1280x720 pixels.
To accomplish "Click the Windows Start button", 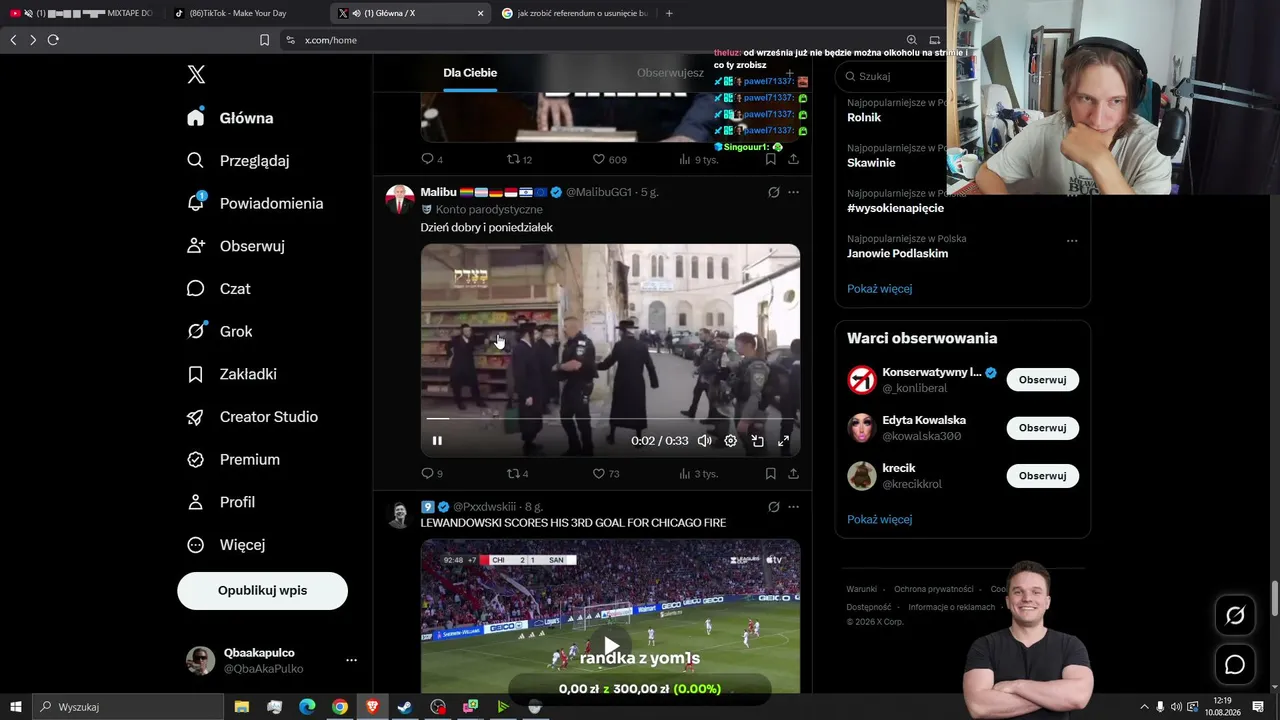I will tap(15, 707).
